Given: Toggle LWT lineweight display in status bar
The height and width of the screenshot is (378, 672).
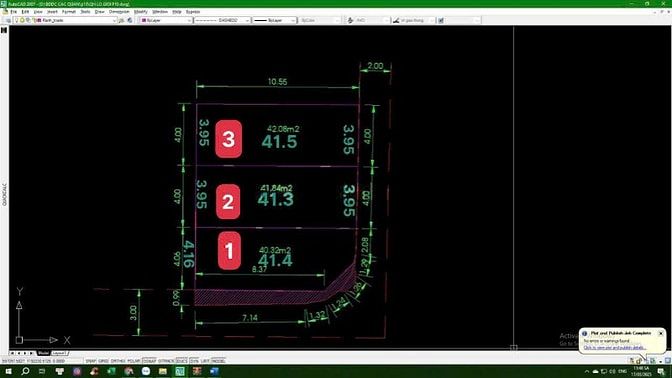Looking at the screenshot, I should click(205, 361).
